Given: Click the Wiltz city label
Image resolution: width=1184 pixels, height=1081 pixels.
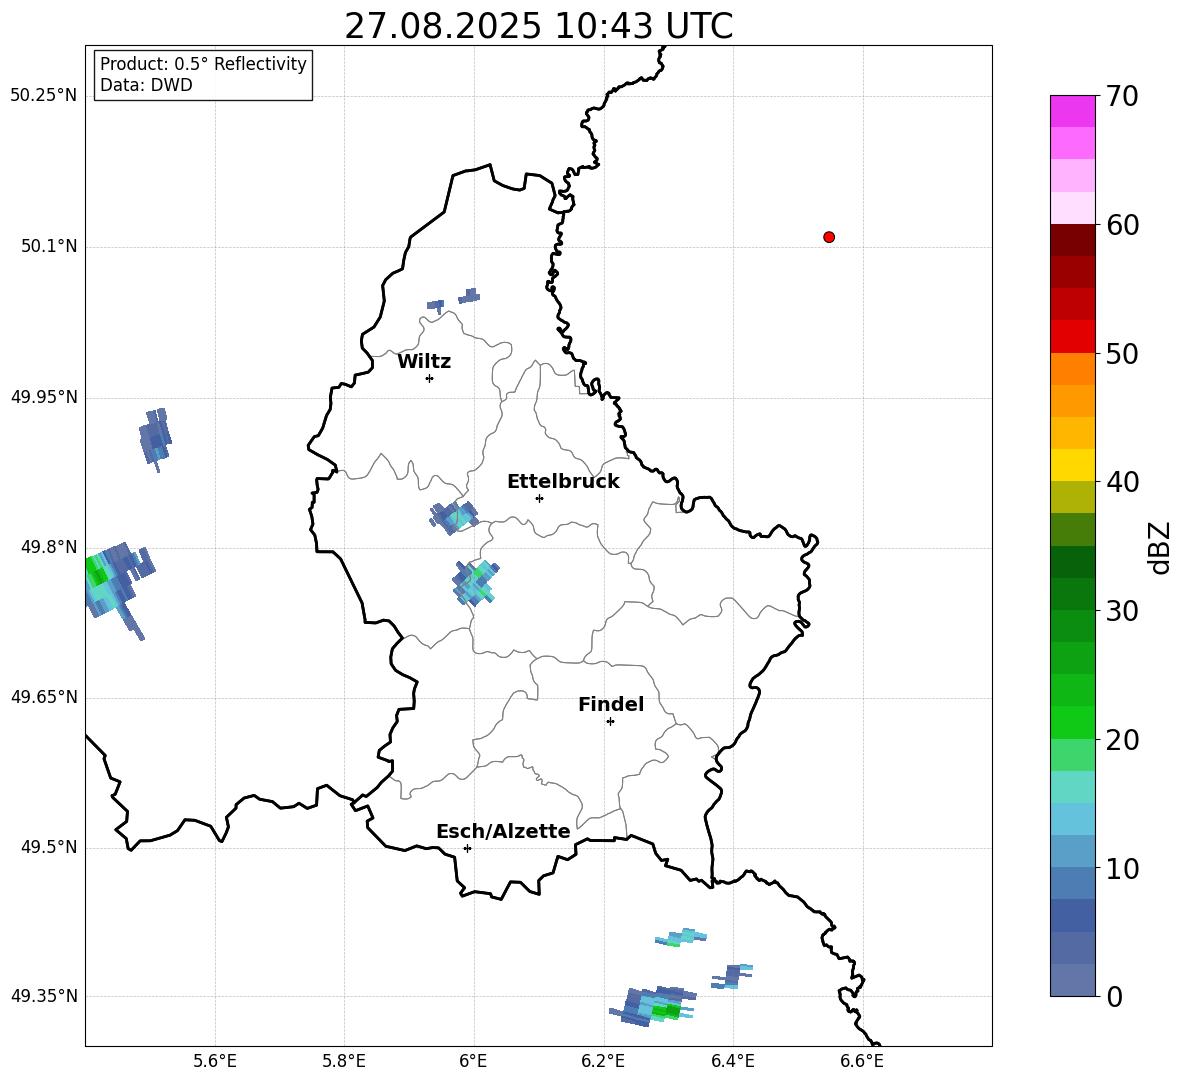Looking at the screenshot, I should click(x=424, y=362).
